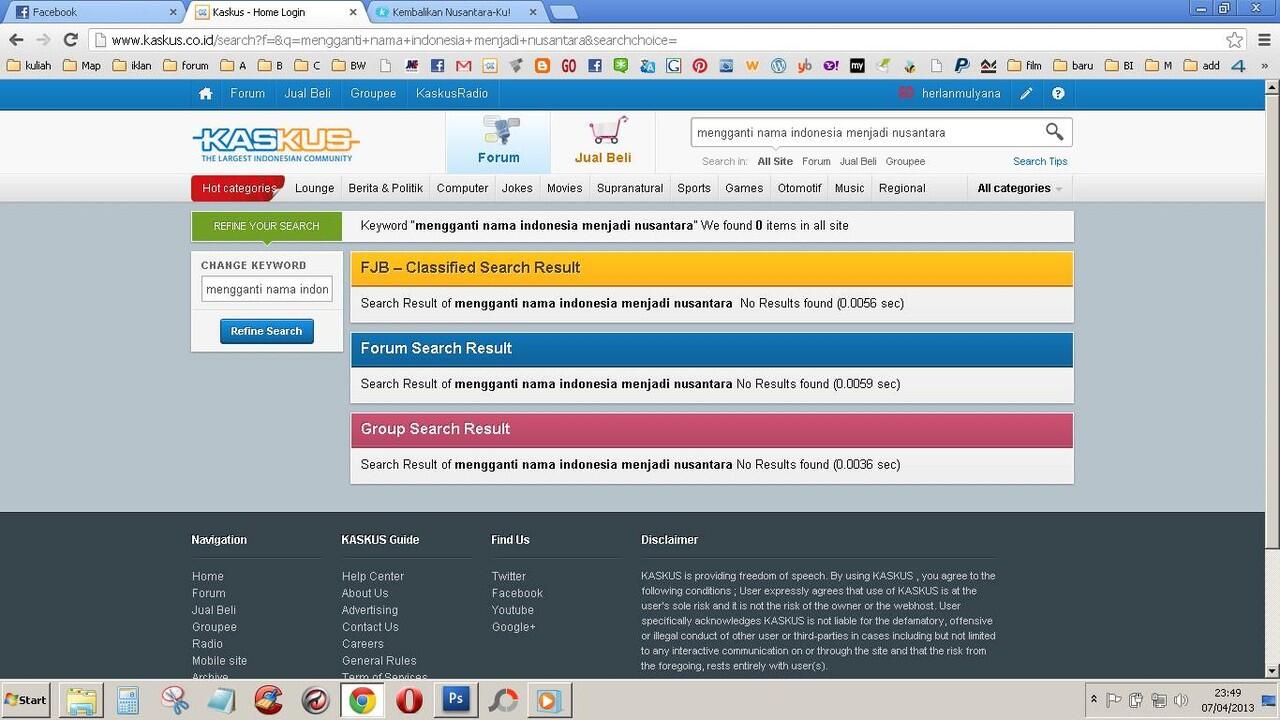1280x720 pixels.
Task: Open the iklan bookmarks folder
Action: point(132,66)
